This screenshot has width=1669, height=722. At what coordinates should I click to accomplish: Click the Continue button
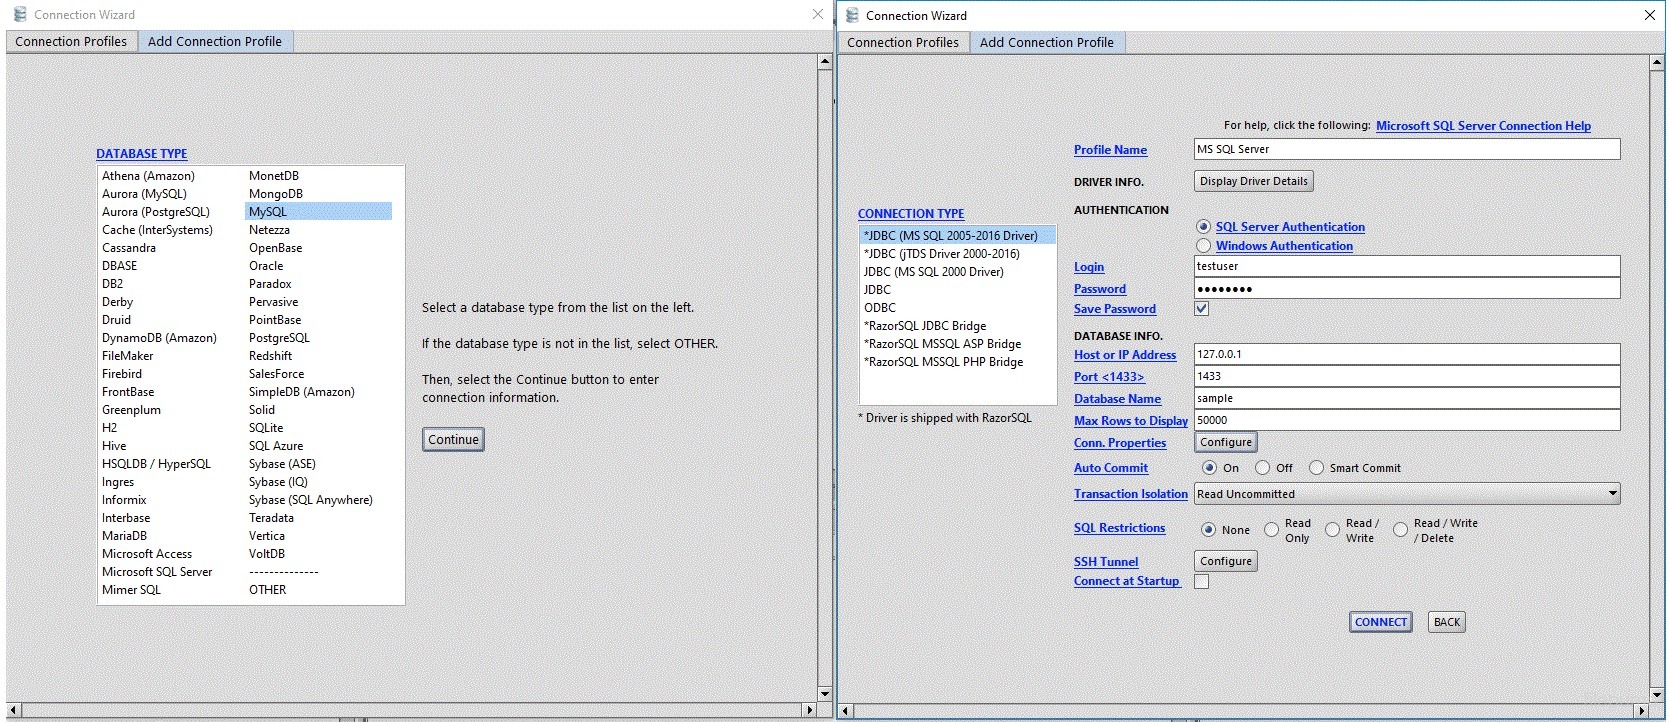click(x=453, y=440)
